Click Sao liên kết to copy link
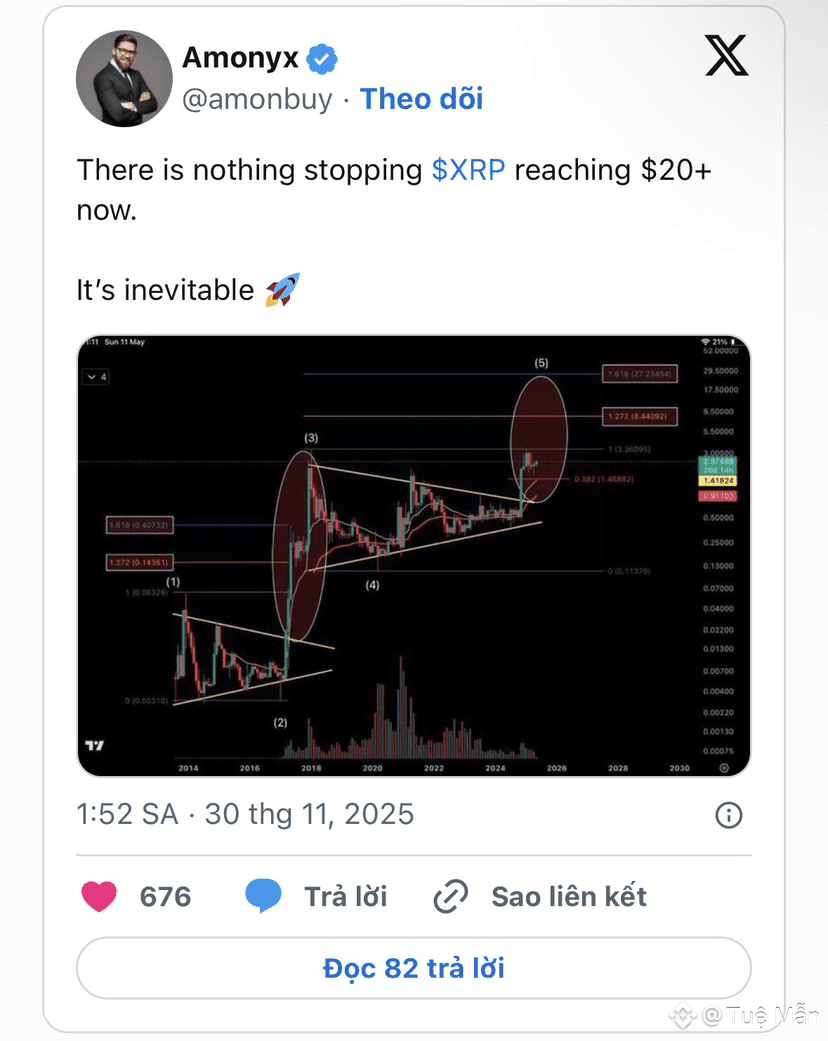The width and height of the screenshot is (828, 1041). click(x=568, y=896)
